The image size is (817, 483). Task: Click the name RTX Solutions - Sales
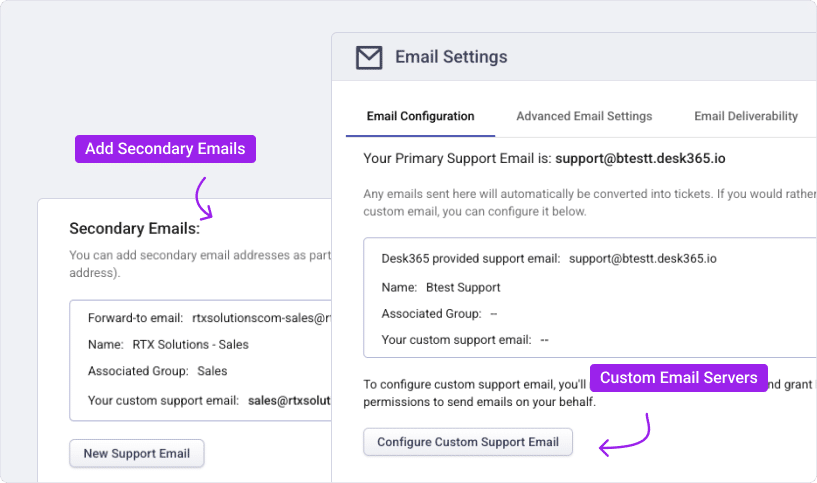(190, 344)
